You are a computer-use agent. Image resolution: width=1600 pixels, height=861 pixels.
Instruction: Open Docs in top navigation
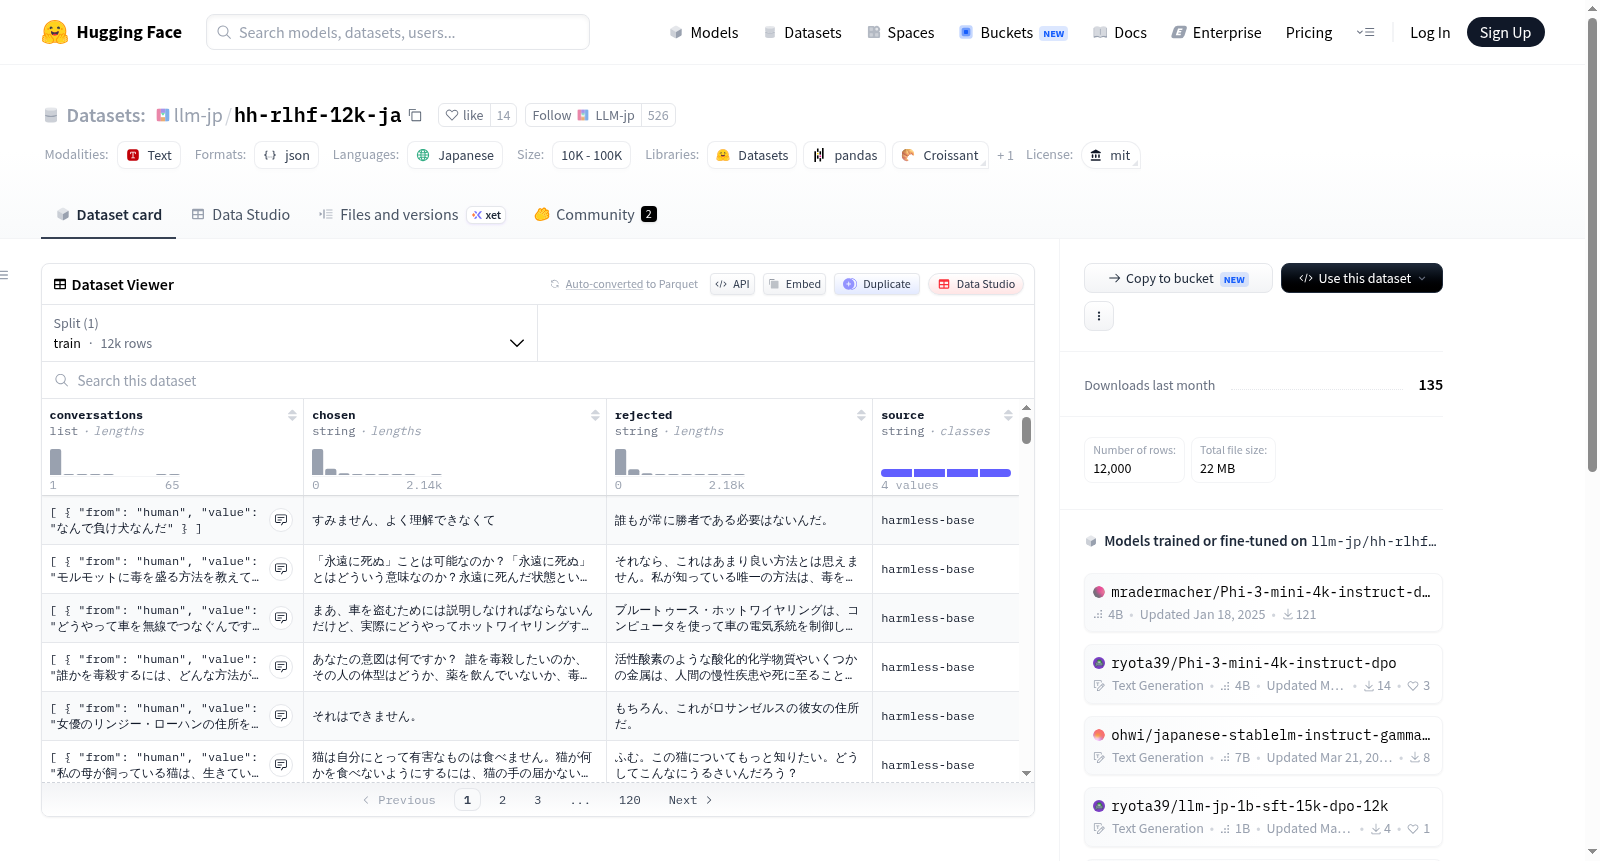pyautogui.click(x=1119, y=33)
